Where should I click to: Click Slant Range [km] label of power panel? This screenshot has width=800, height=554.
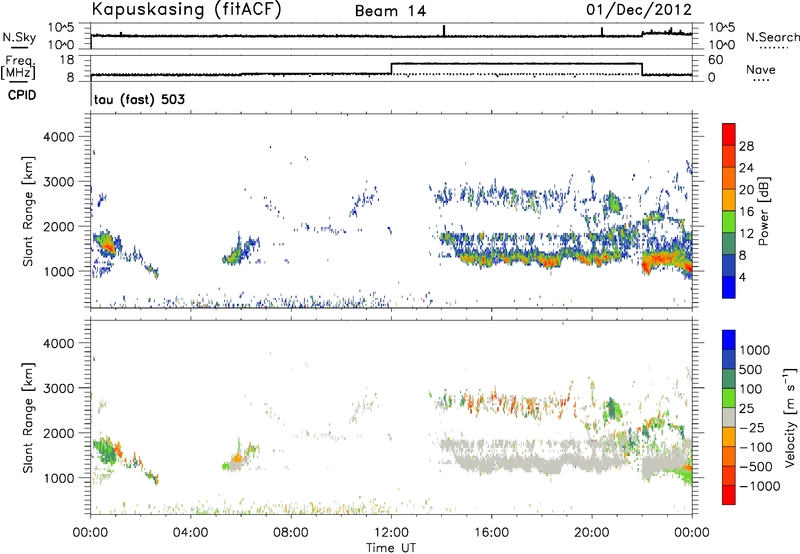coord(28,211)
